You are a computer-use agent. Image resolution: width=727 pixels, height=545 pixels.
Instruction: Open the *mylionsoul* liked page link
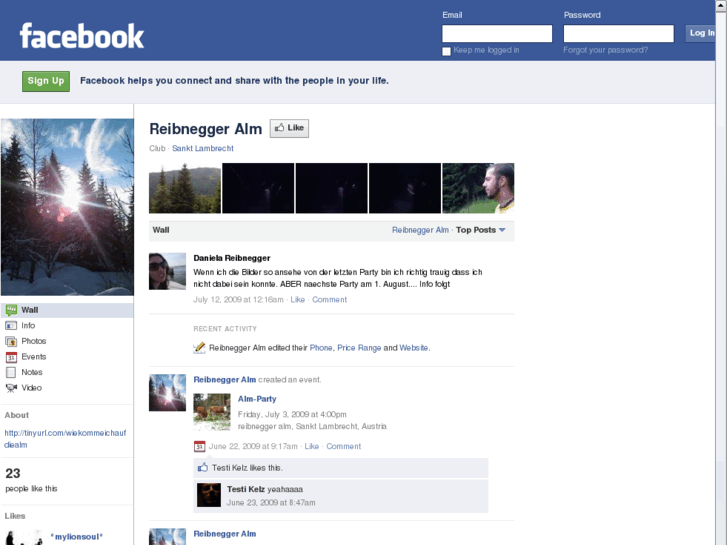click(x=76, y=537)
